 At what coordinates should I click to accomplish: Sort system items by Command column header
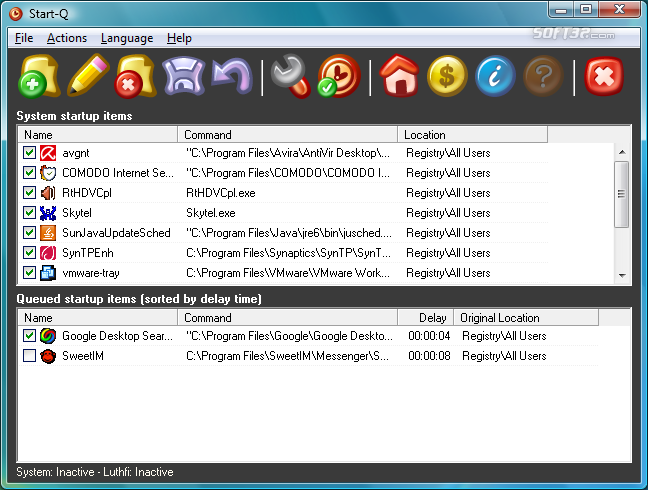(x=288, y=135)
